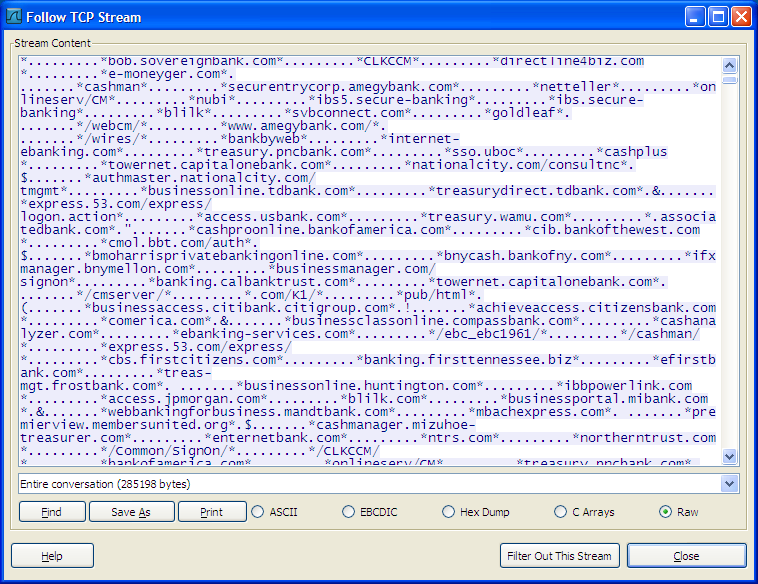Viewport: 758px width, 584px height.
Task: Click the 'businessonline.huntington.com' text
Action: pyautogui.click(x=360, y=385)
